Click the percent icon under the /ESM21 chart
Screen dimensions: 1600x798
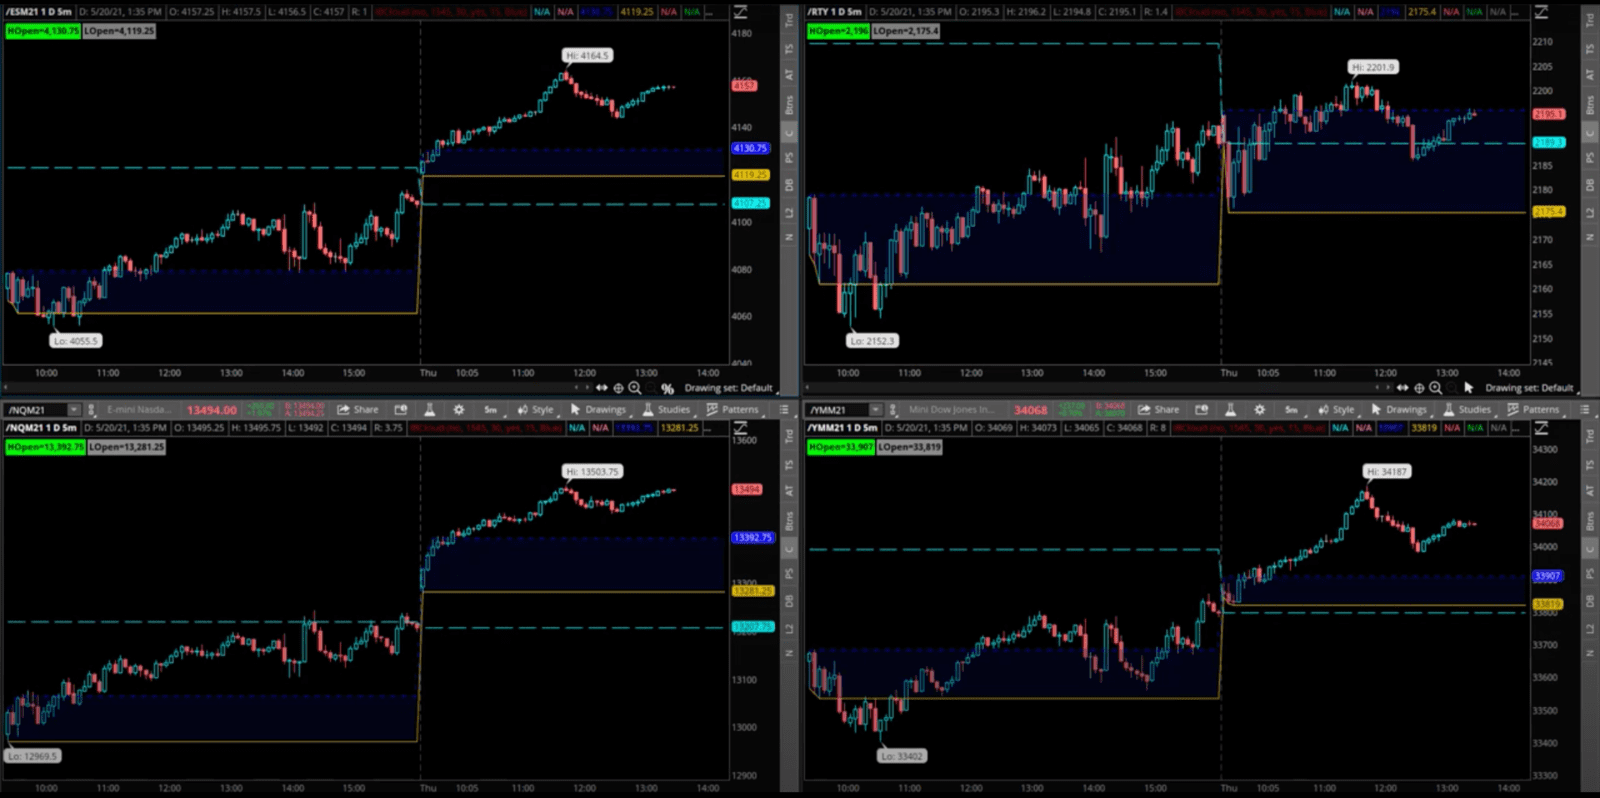667,388
